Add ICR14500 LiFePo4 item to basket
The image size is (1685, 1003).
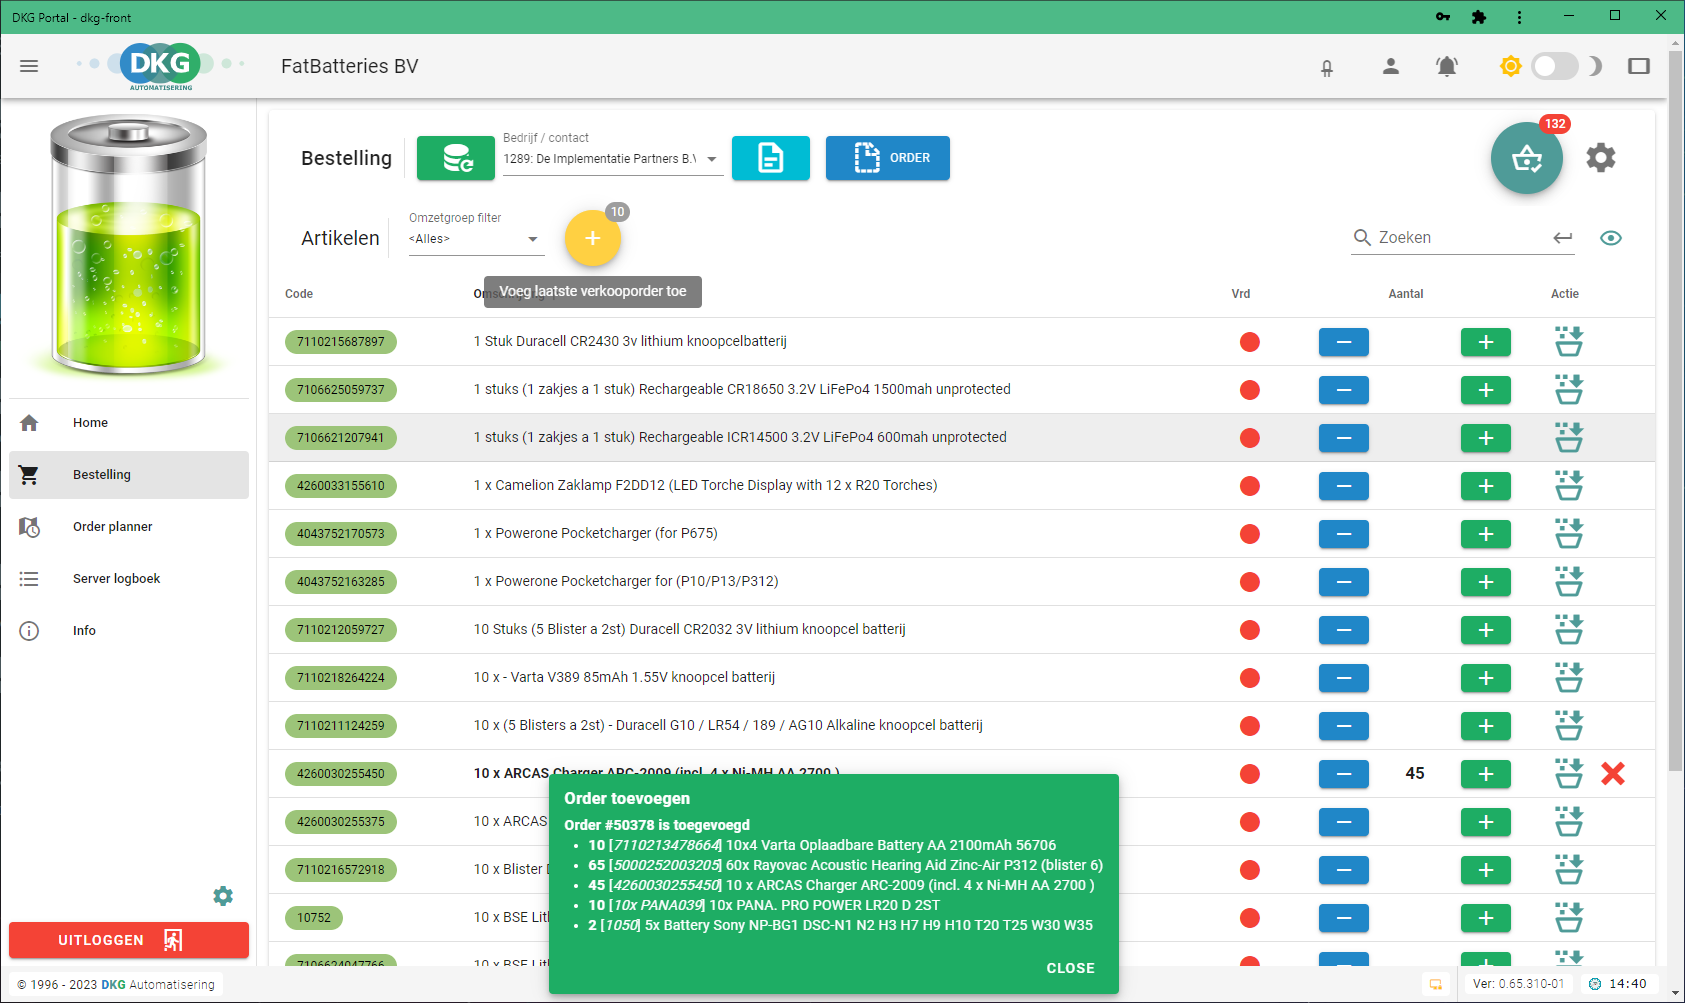click(1569, 438)
